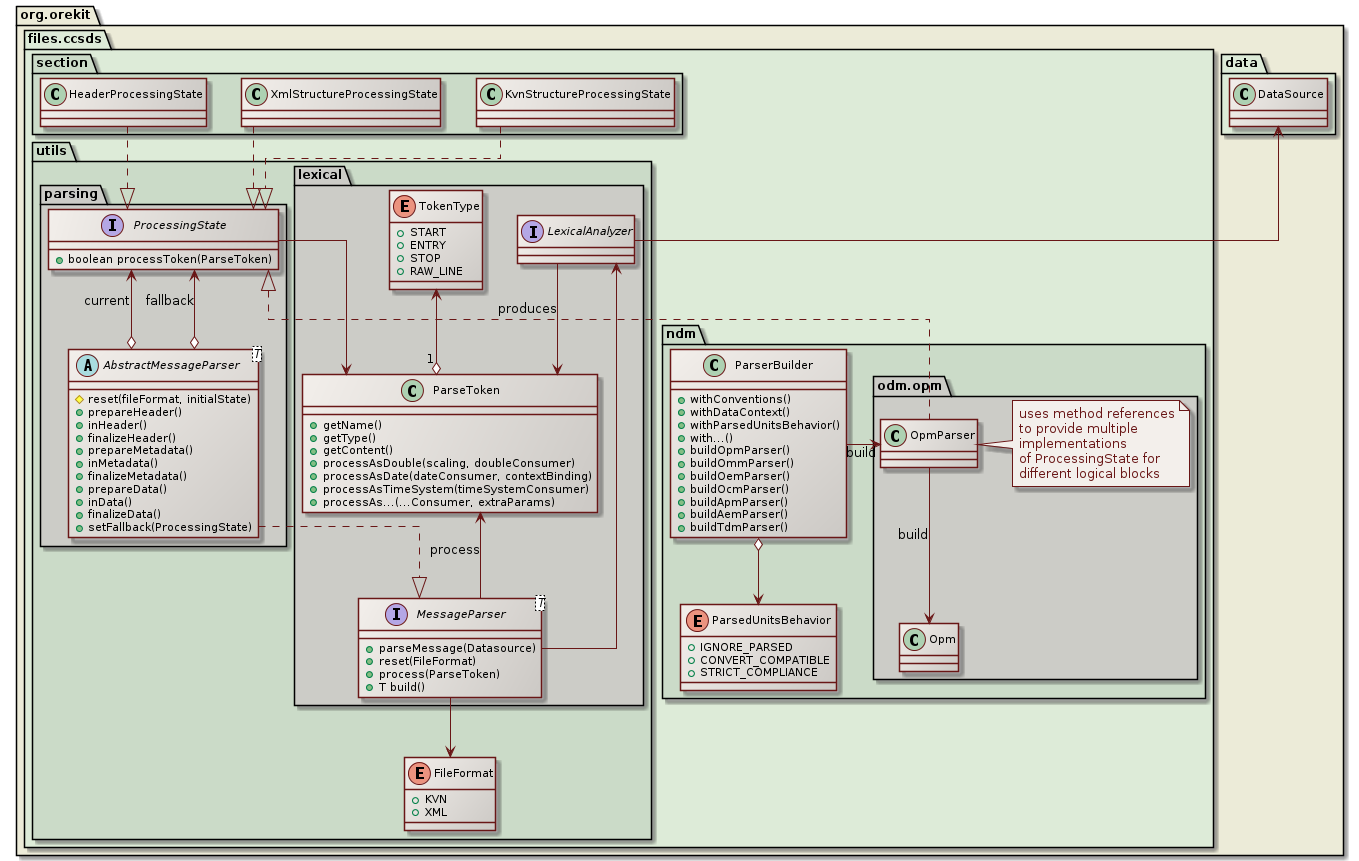Switch to the files.ccsds package tab
This screenshot has height=861, width=1359.
[63, 39]
